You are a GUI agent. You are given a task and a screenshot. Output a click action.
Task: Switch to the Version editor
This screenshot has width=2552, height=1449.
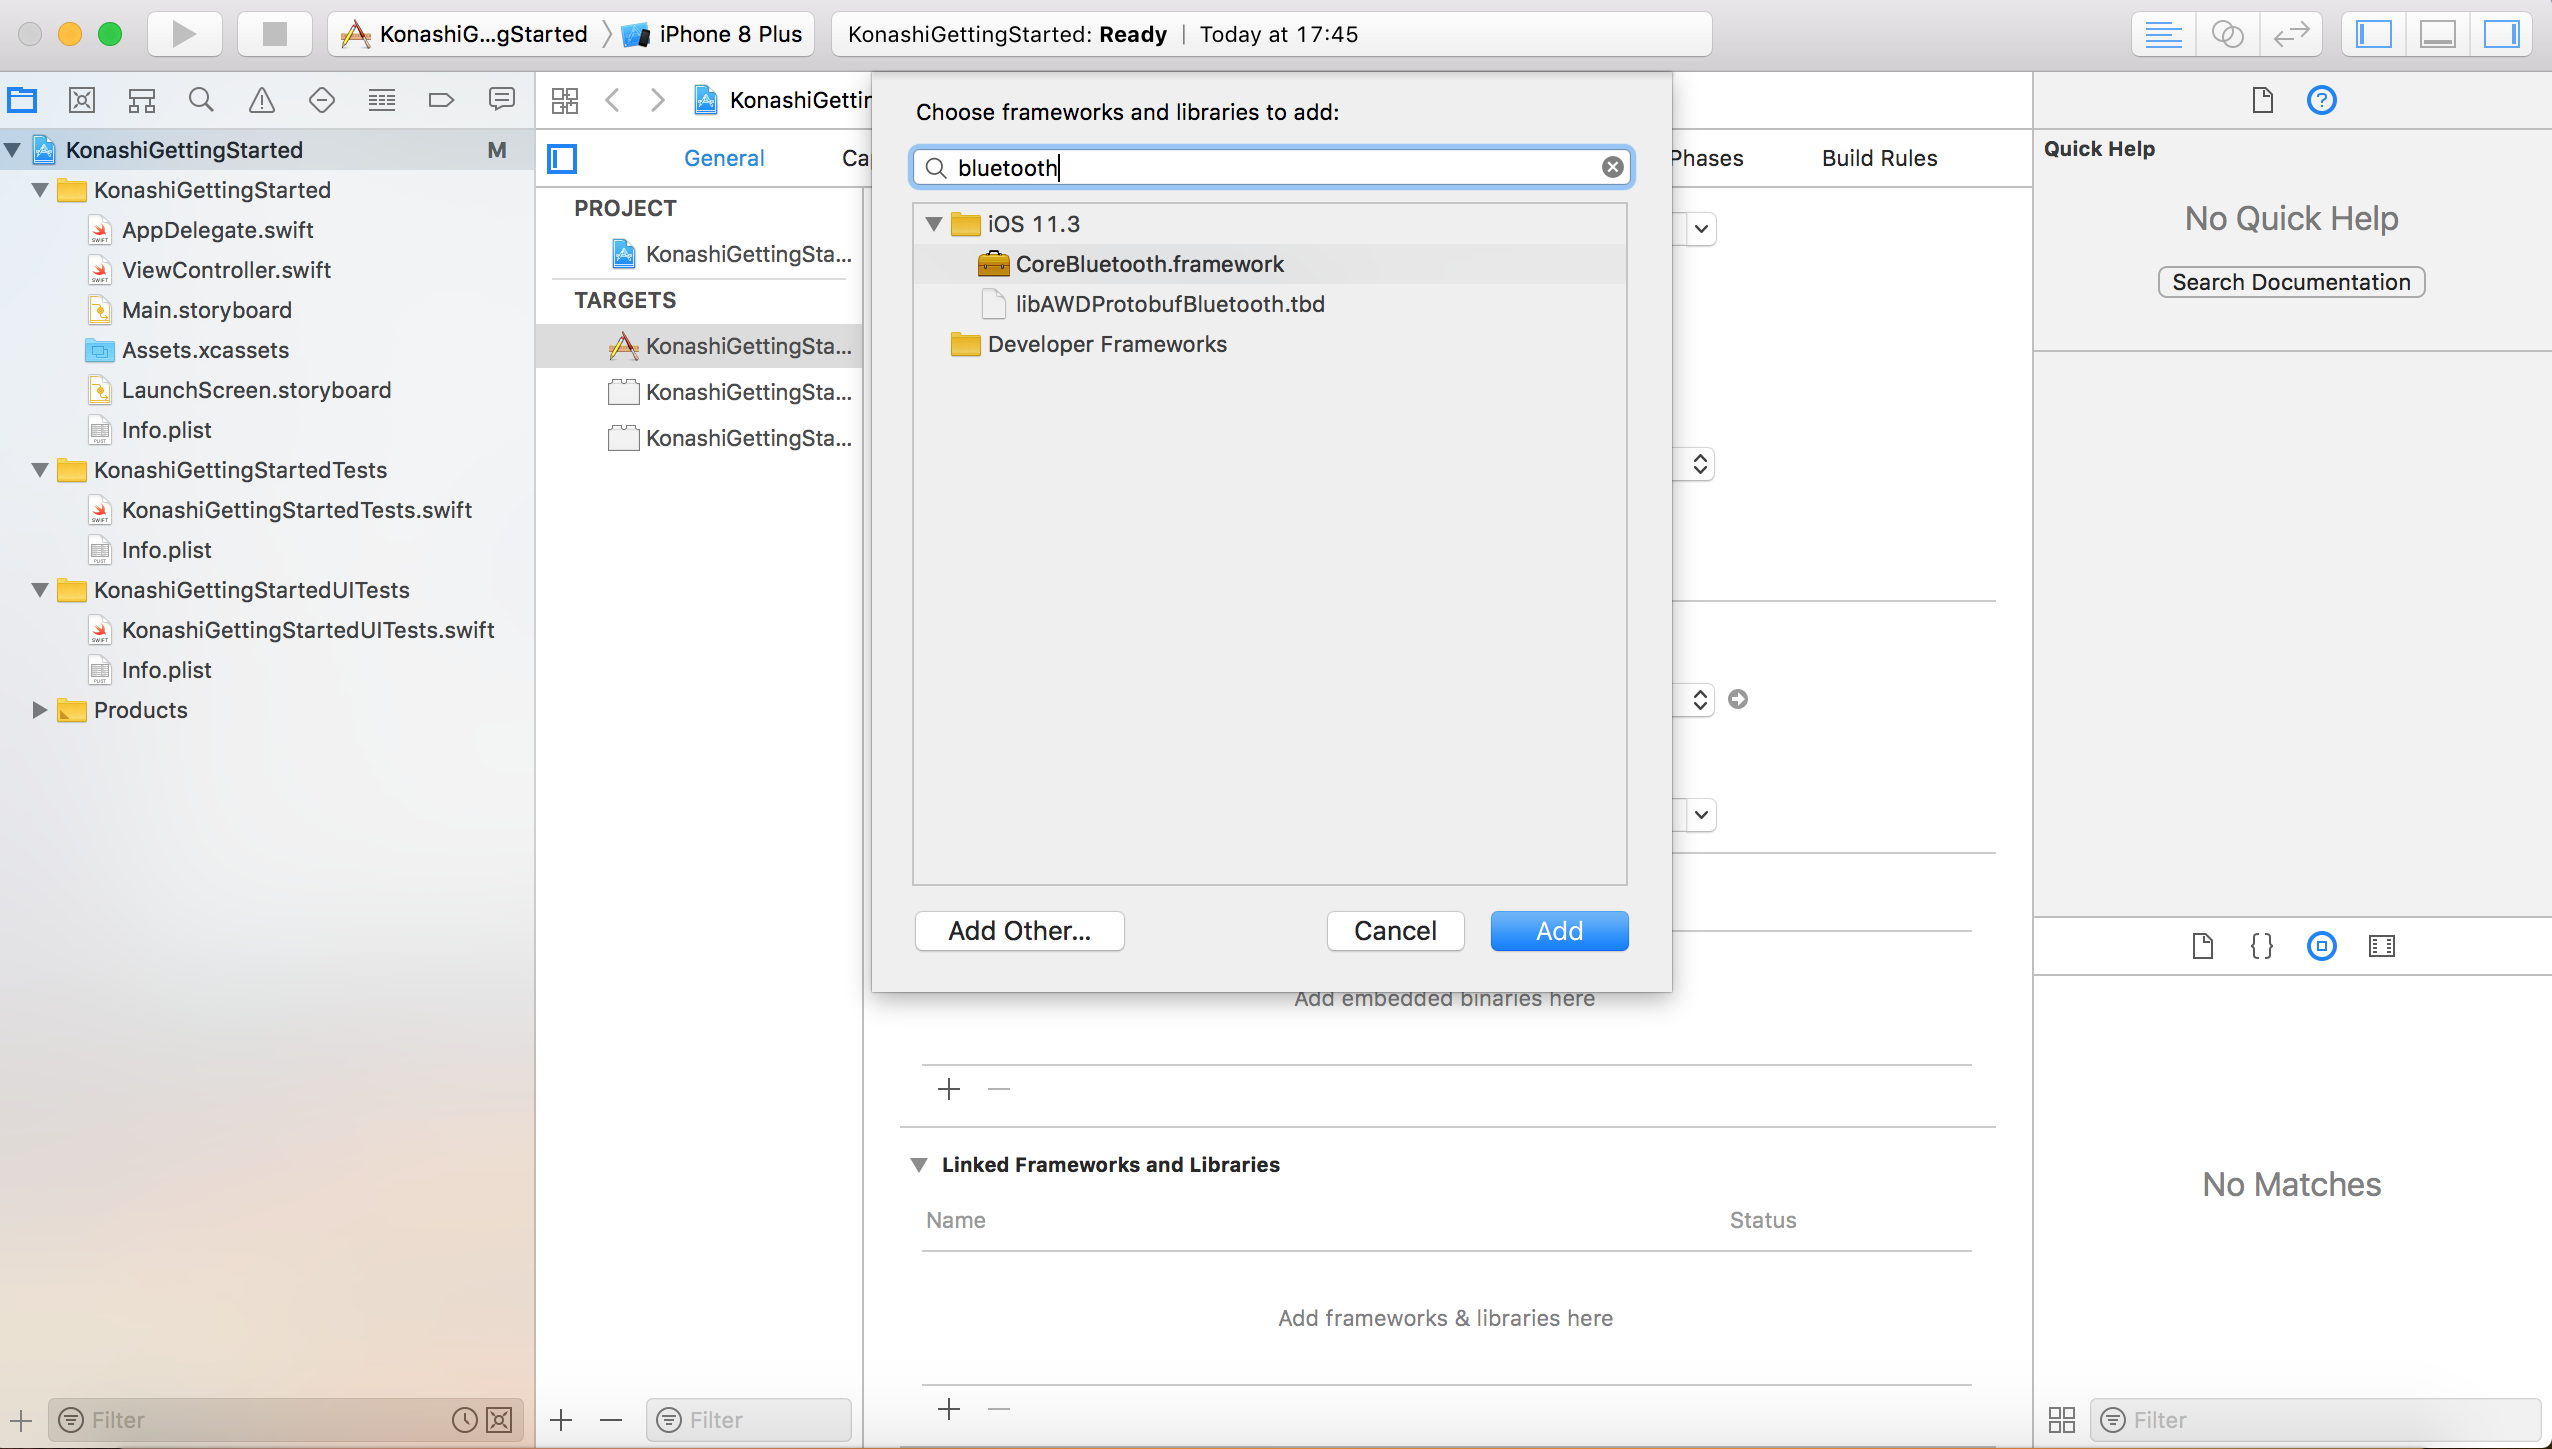[x=2290, y=34]
